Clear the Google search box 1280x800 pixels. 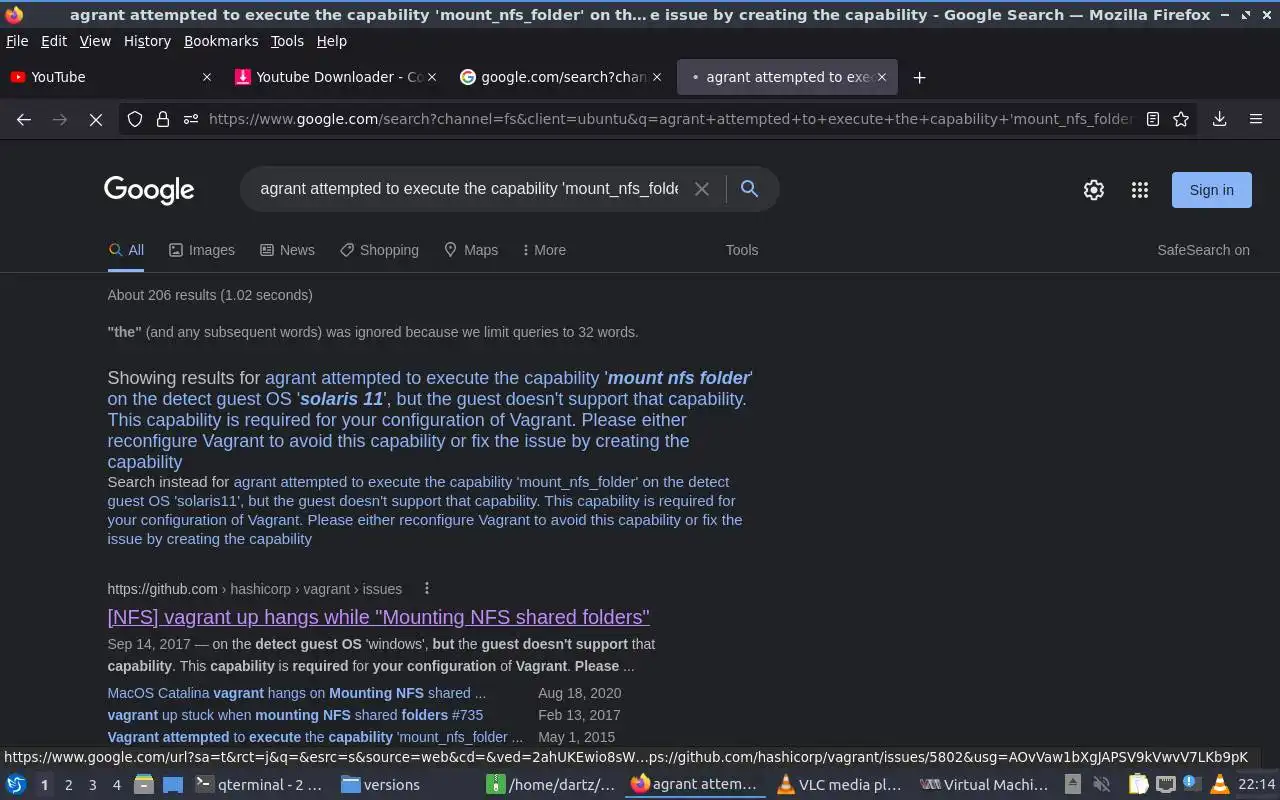(702, 189)
